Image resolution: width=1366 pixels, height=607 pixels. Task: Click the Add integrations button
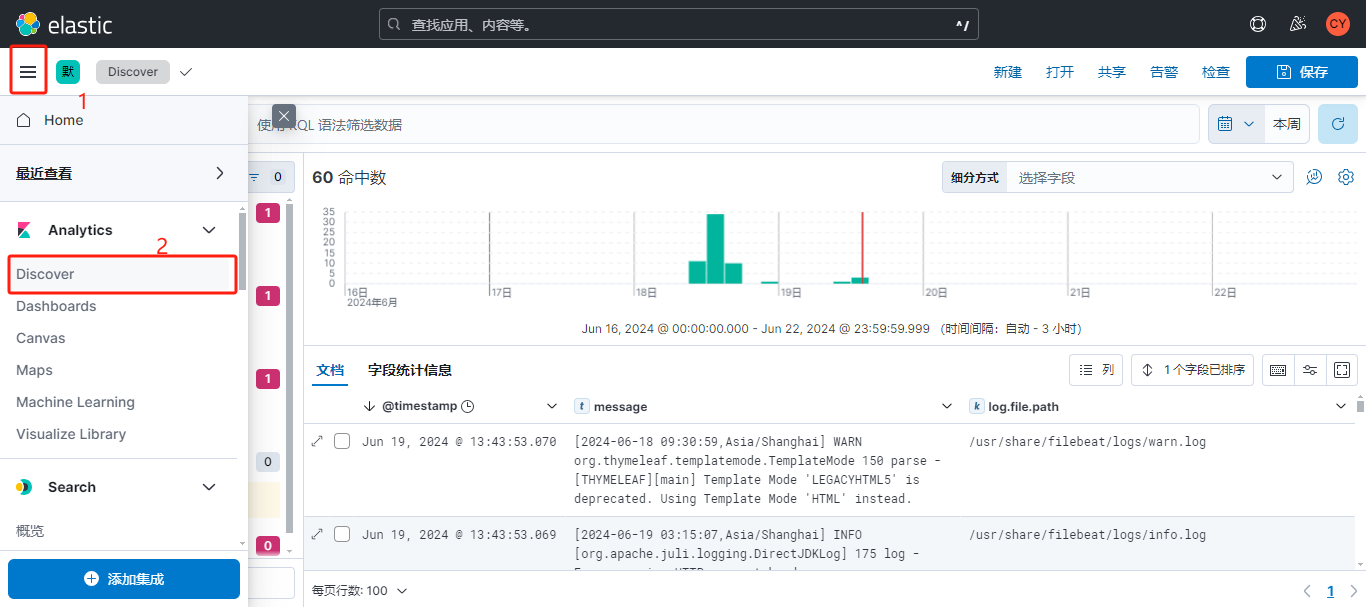point(124,579)
